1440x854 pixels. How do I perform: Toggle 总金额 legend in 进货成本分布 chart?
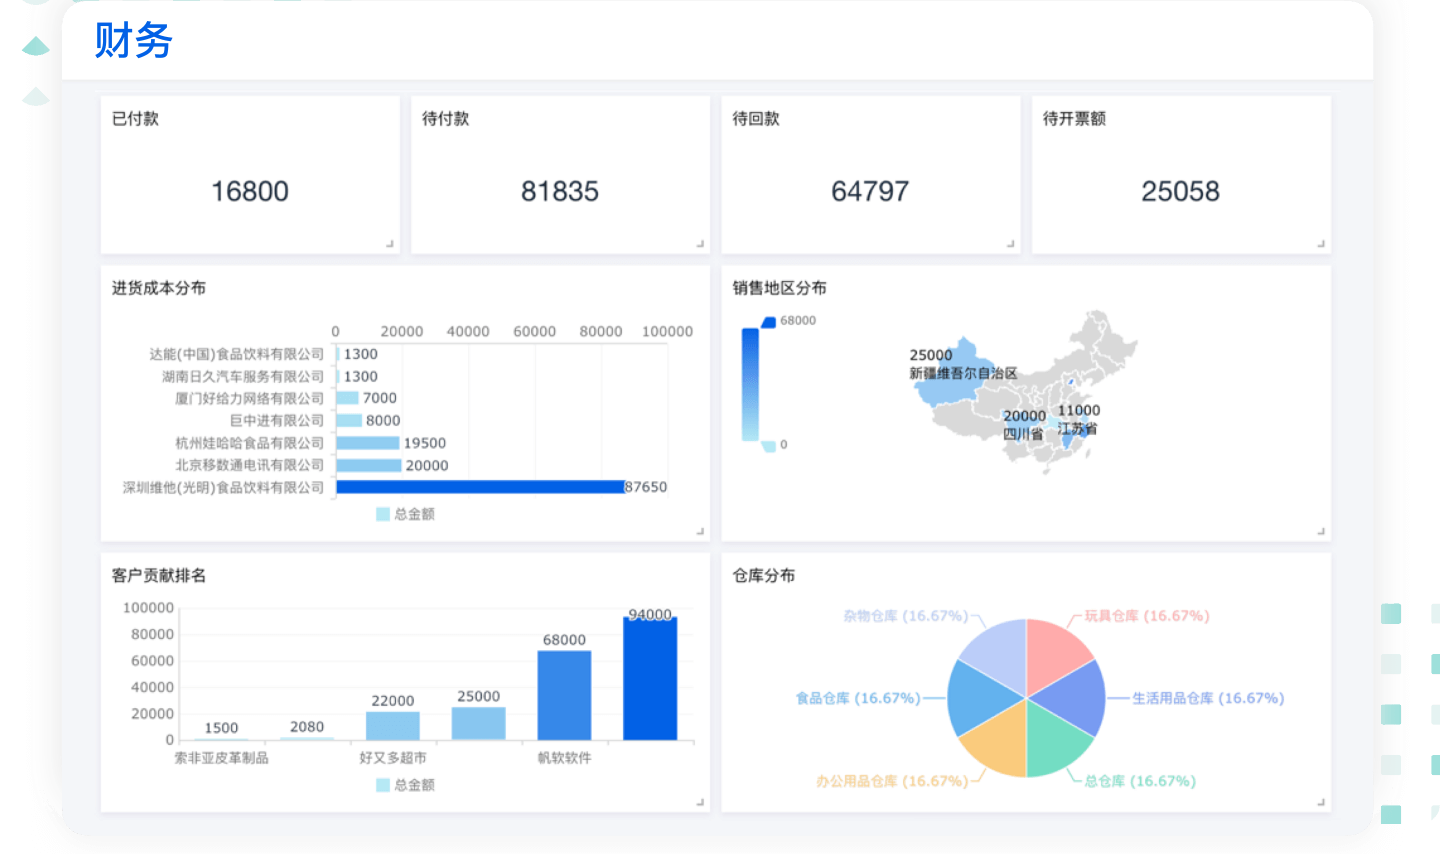(x=405, y=514)
